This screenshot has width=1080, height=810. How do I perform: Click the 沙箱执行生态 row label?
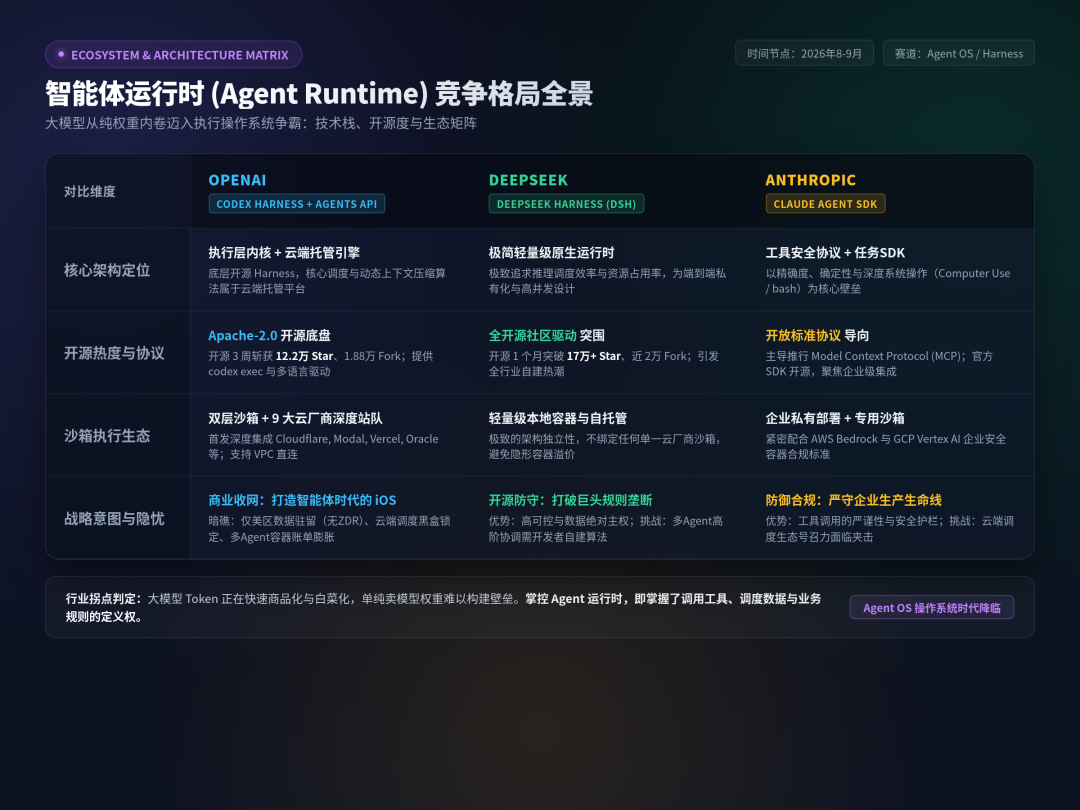[x=107, y=436]
